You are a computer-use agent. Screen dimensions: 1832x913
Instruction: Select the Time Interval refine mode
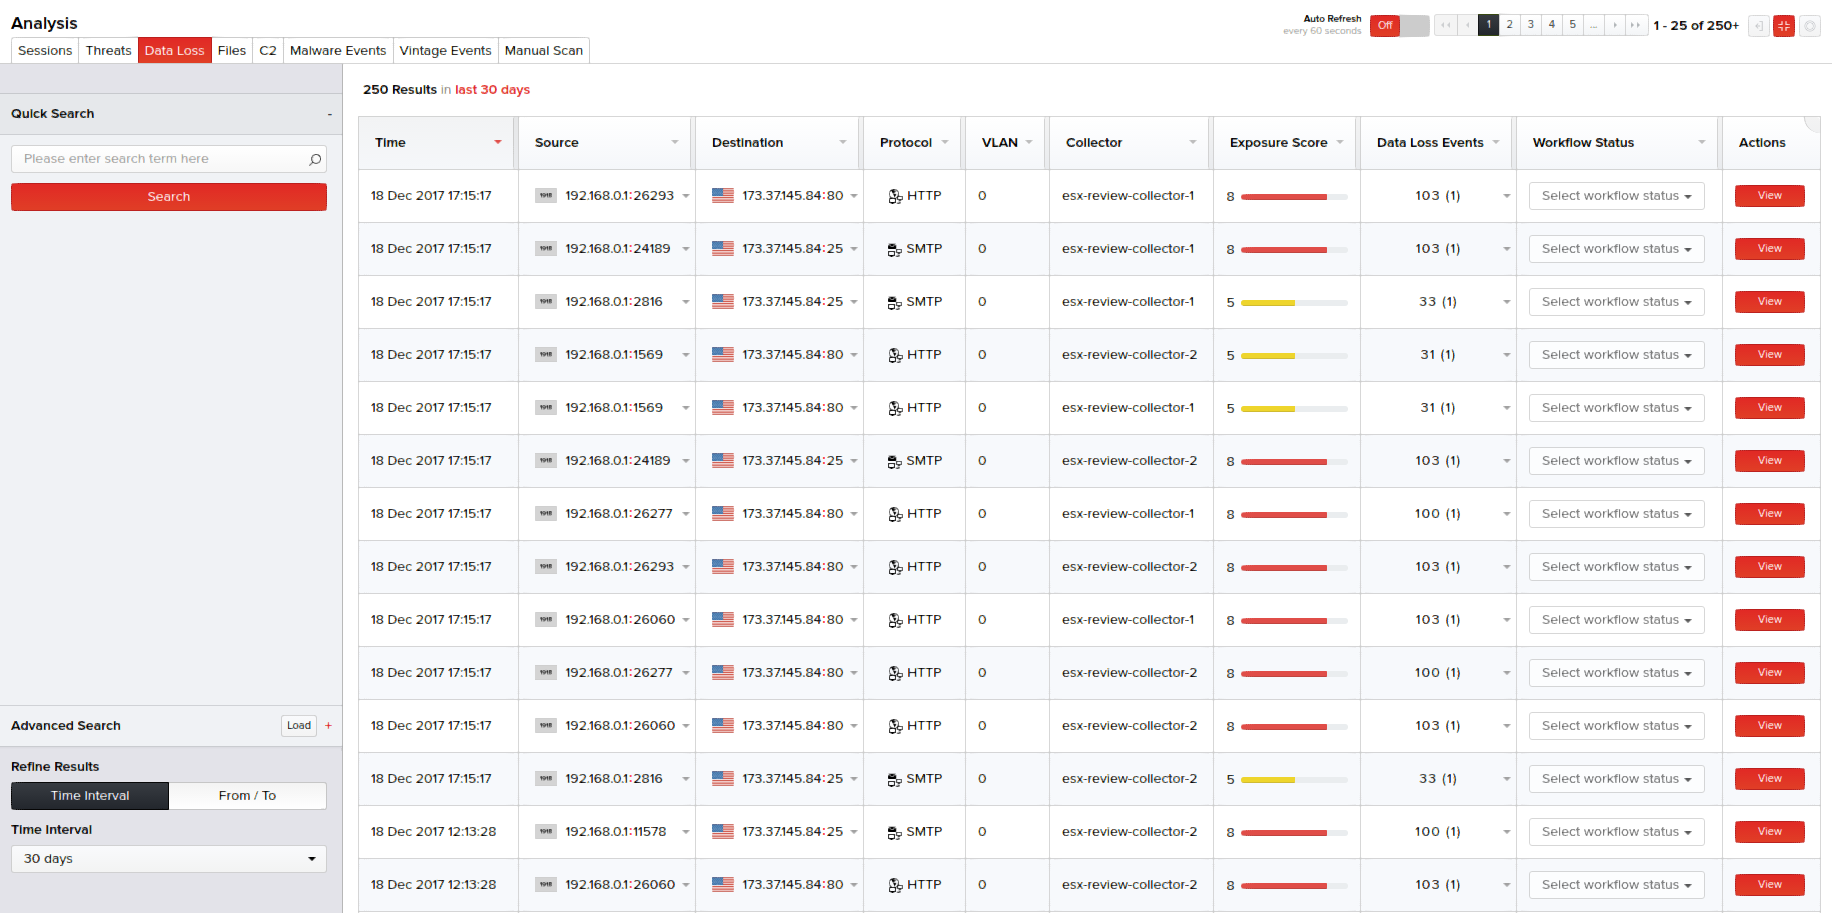tap(90, 796)
